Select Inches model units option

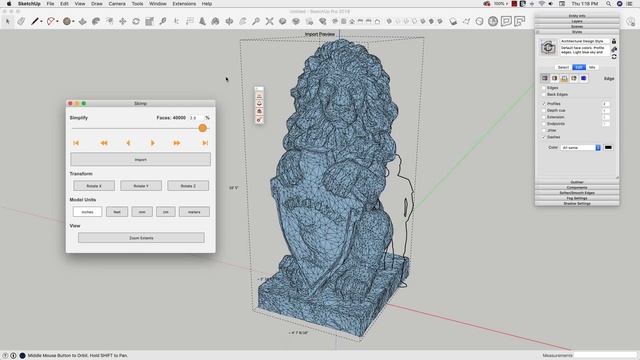pyautogui.click(x=87, y=212)
